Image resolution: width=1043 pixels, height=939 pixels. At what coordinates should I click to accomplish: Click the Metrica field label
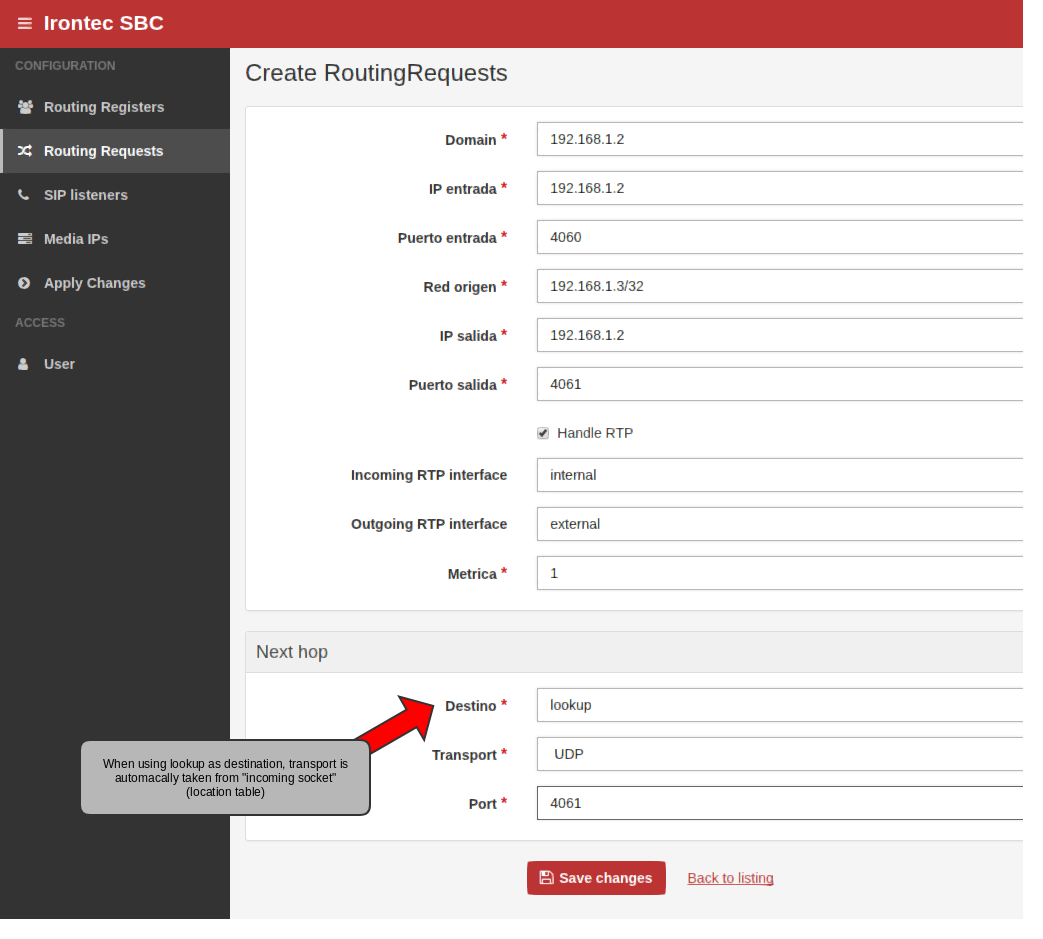[x=472, y=575]
